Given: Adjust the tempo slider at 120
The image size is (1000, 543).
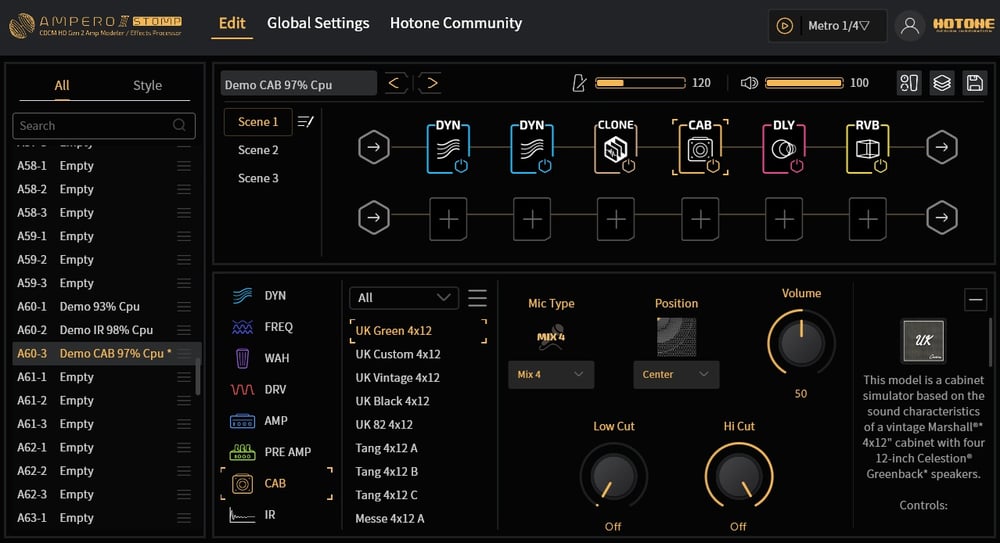Looking at the screenshot, I should point(640,83).
